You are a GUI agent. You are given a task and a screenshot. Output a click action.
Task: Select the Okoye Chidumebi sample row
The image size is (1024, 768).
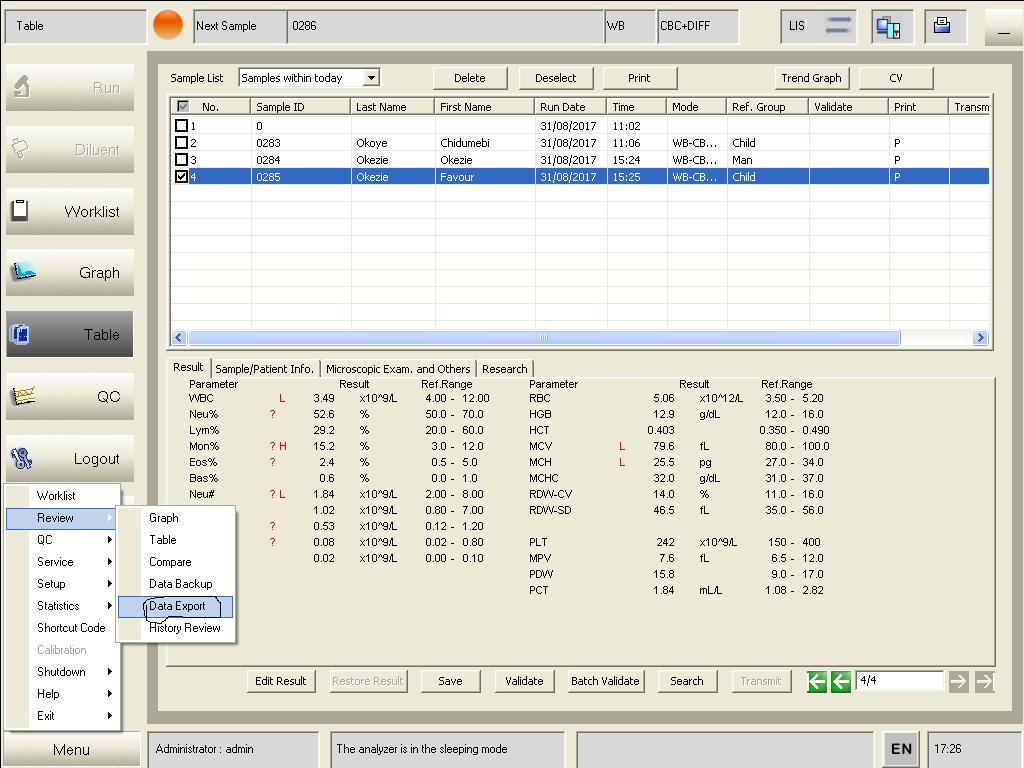(581, 142)
